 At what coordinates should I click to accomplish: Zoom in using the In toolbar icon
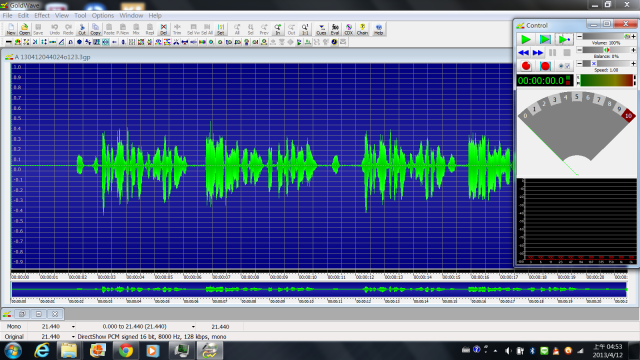(278, 29)
